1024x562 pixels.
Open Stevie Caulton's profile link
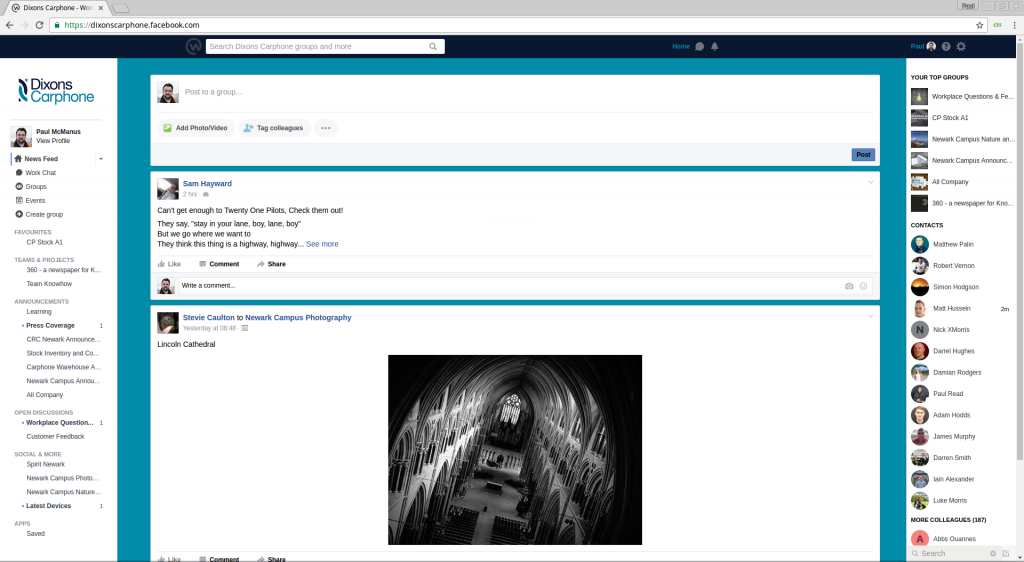208,317
